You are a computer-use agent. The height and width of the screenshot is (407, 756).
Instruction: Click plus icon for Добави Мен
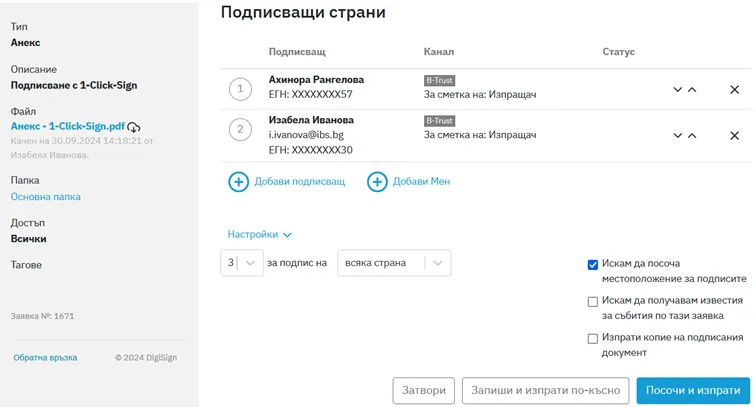click(377, 182)
